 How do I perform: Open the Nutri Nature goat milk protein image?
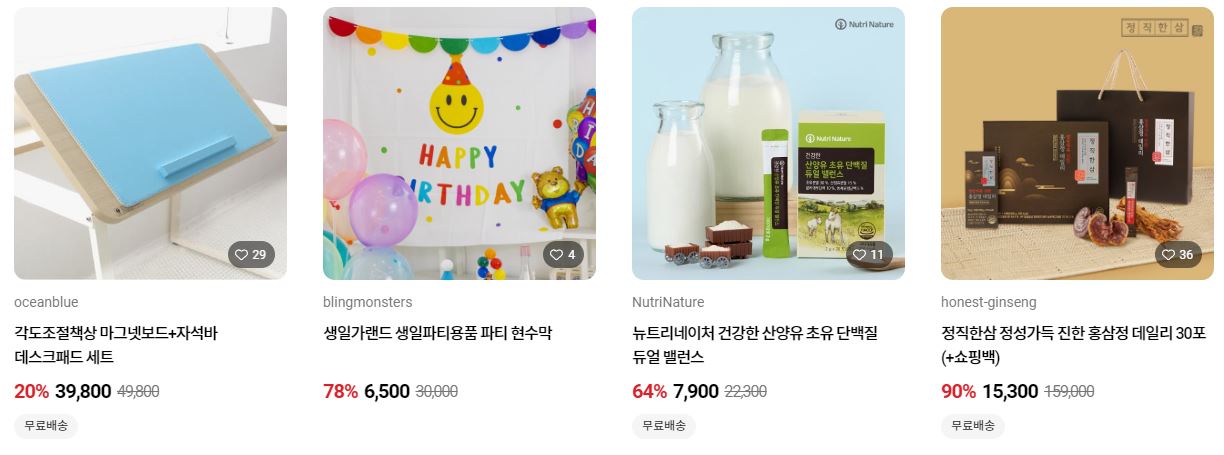(x=768, y=143)
